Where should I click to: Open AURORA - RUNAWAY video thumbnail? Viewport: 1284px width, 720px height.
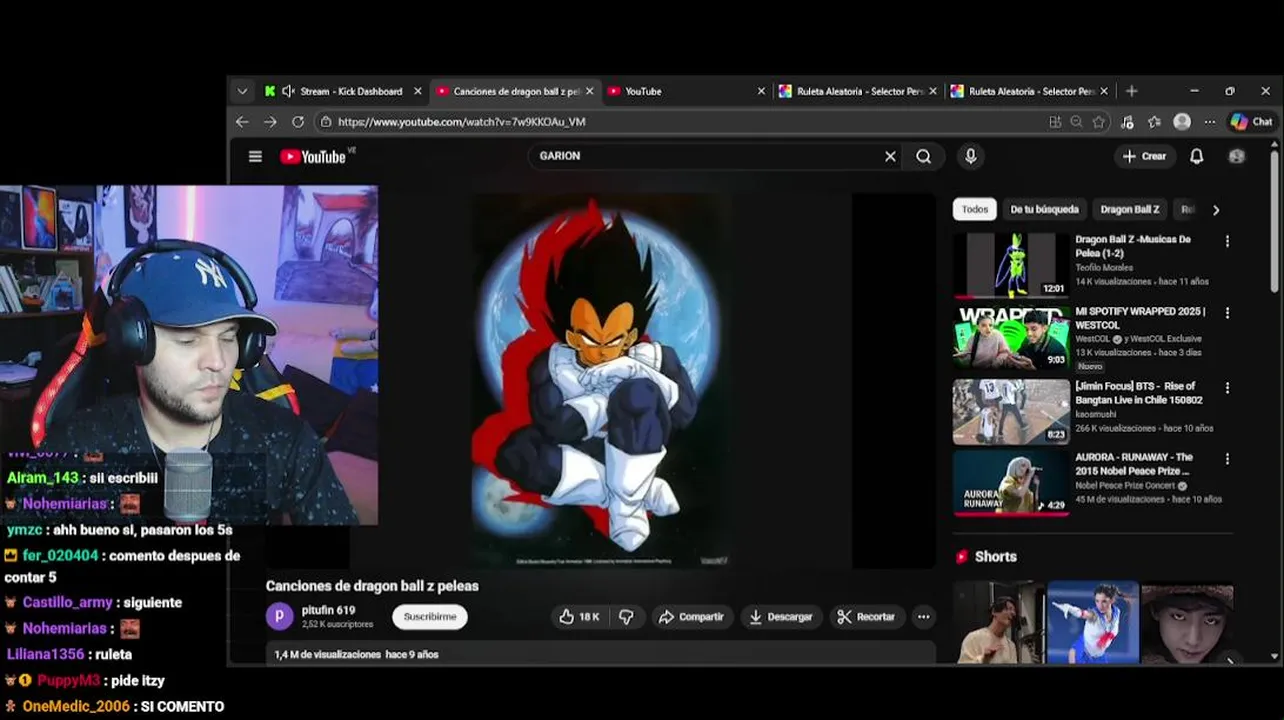(1011, 483)
